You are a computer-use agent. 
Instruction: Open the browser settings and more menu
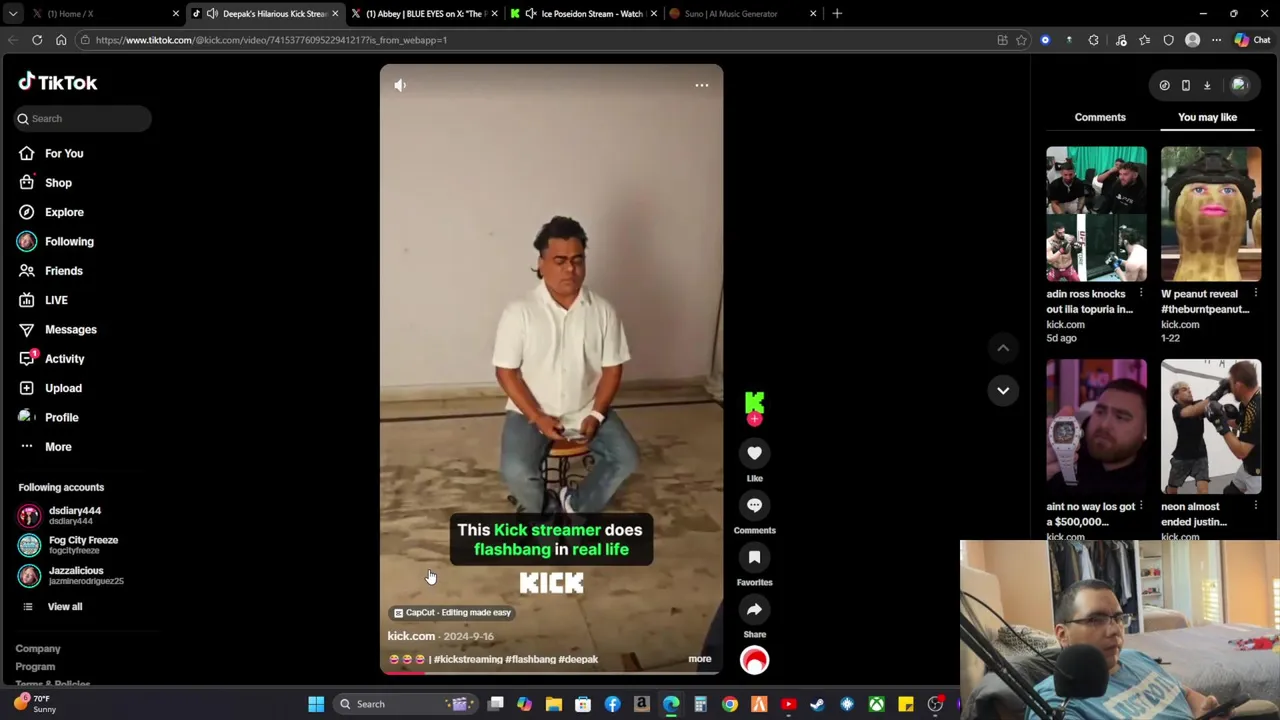click(1216, 40)
